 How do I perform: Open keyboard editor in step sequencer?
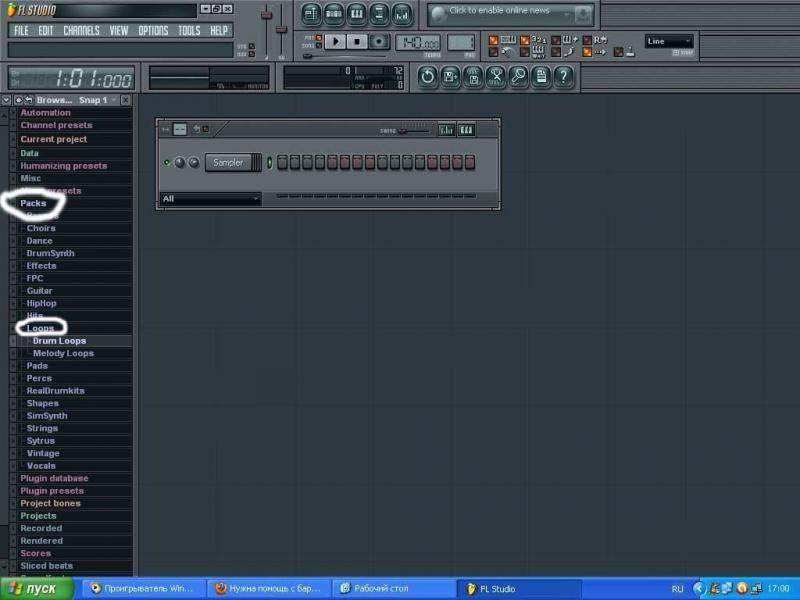(465, 130)
